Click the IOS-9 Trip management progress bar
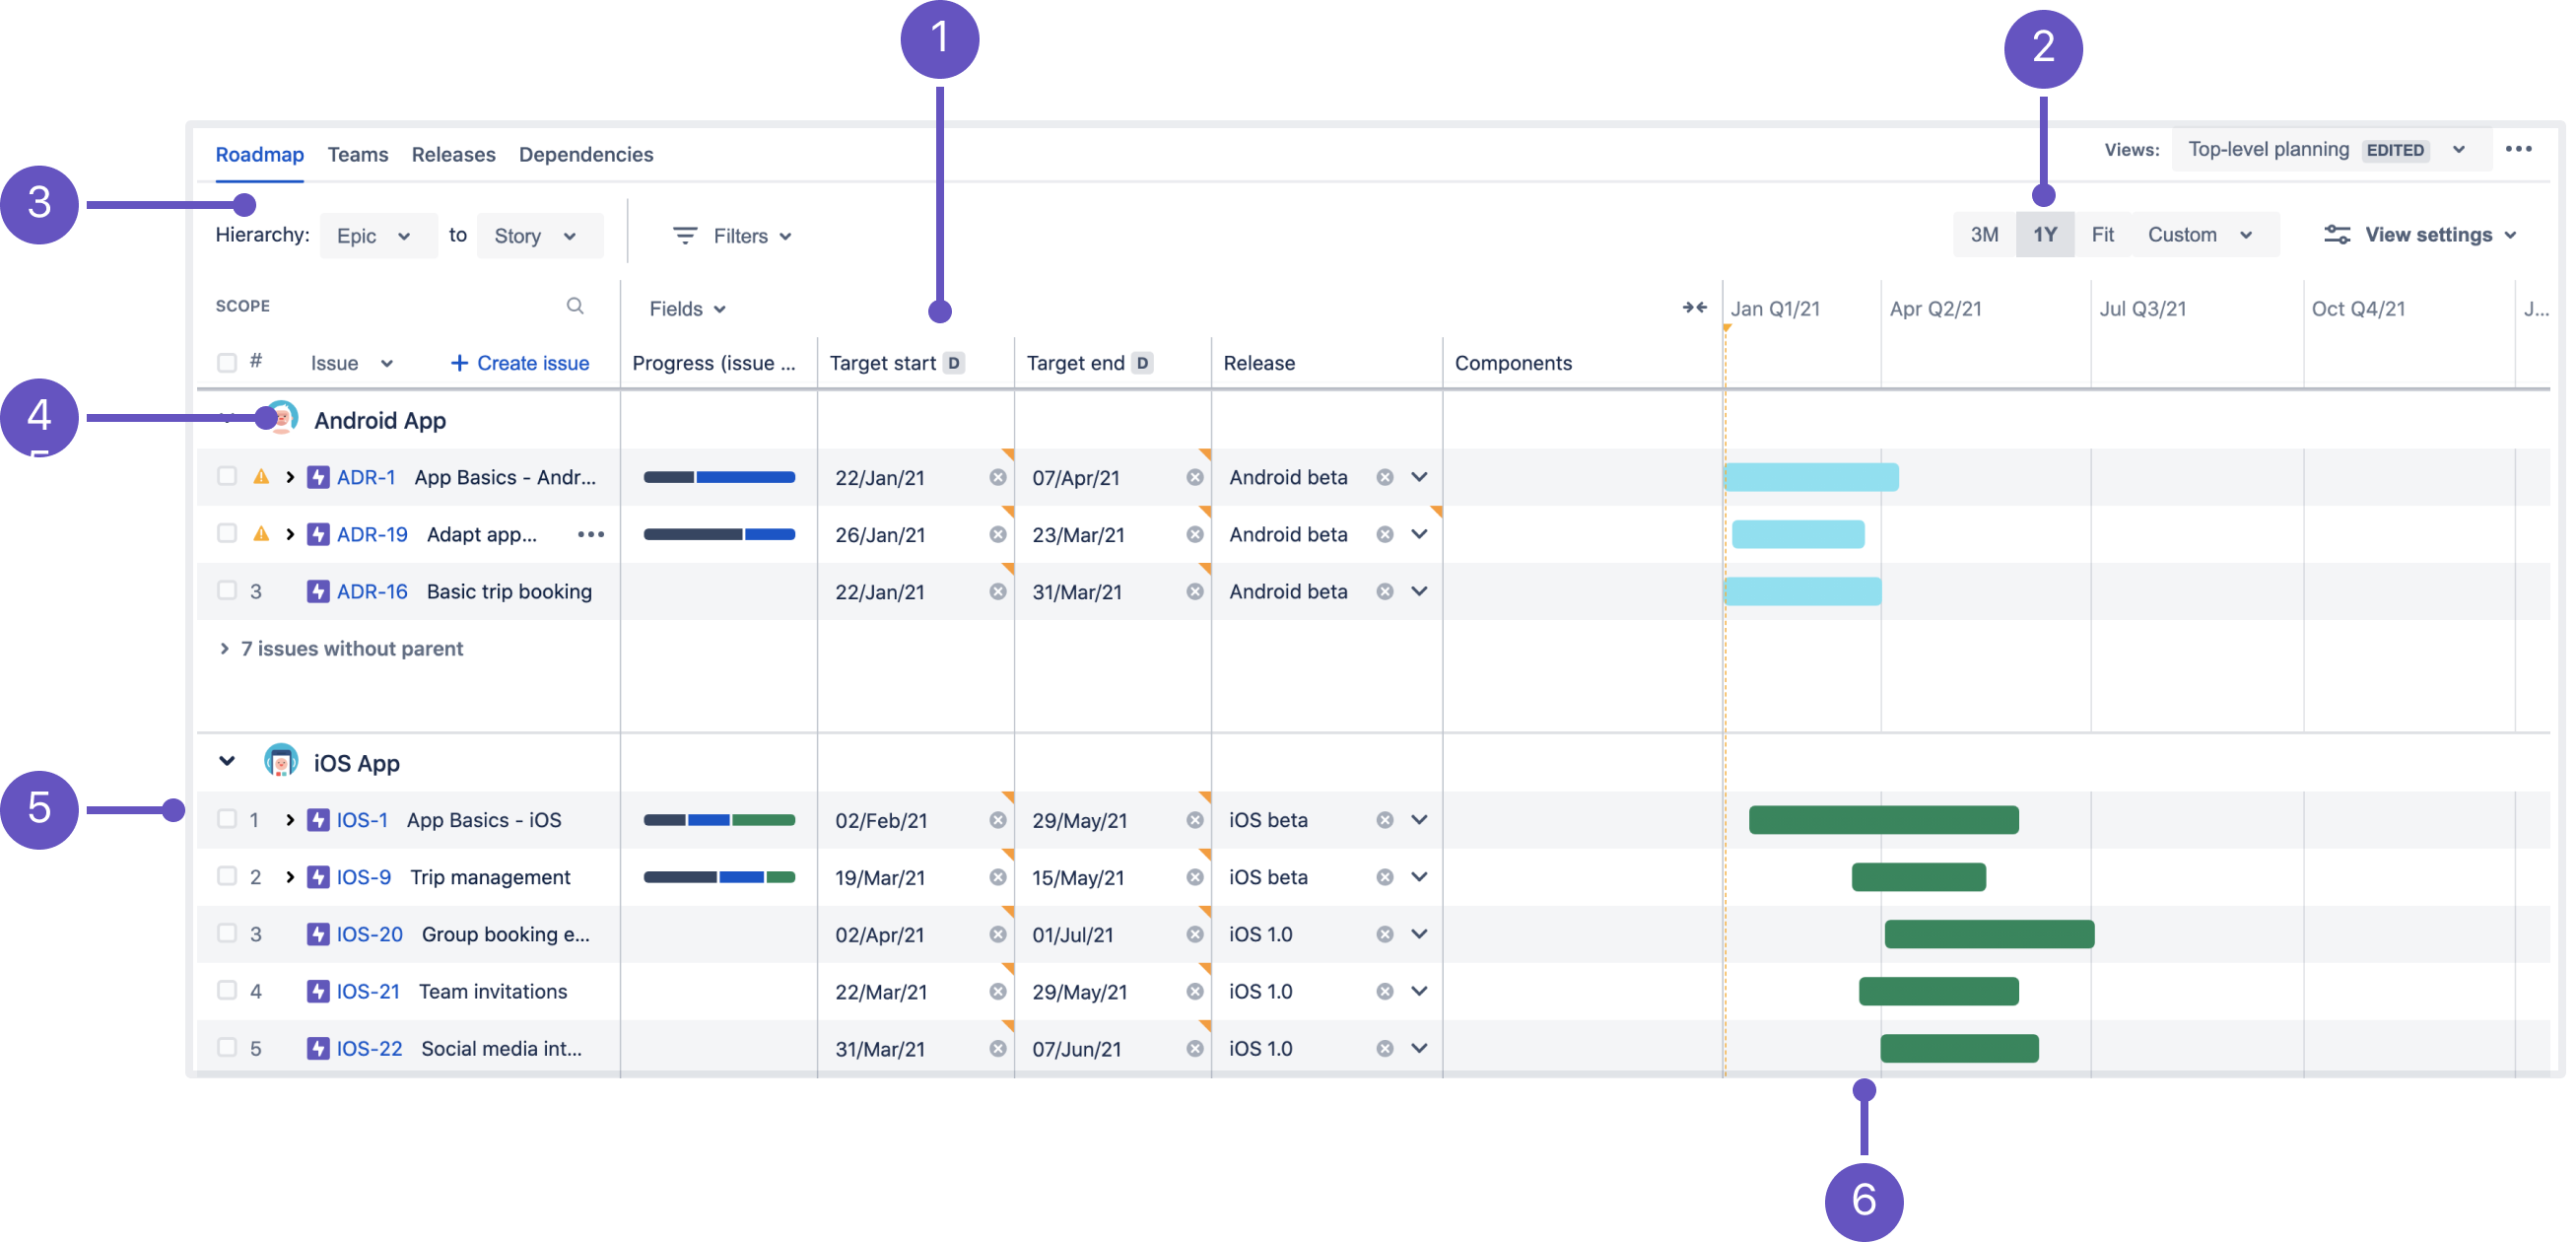This screenshot has height=1242, width=2576. click(719, 878)
